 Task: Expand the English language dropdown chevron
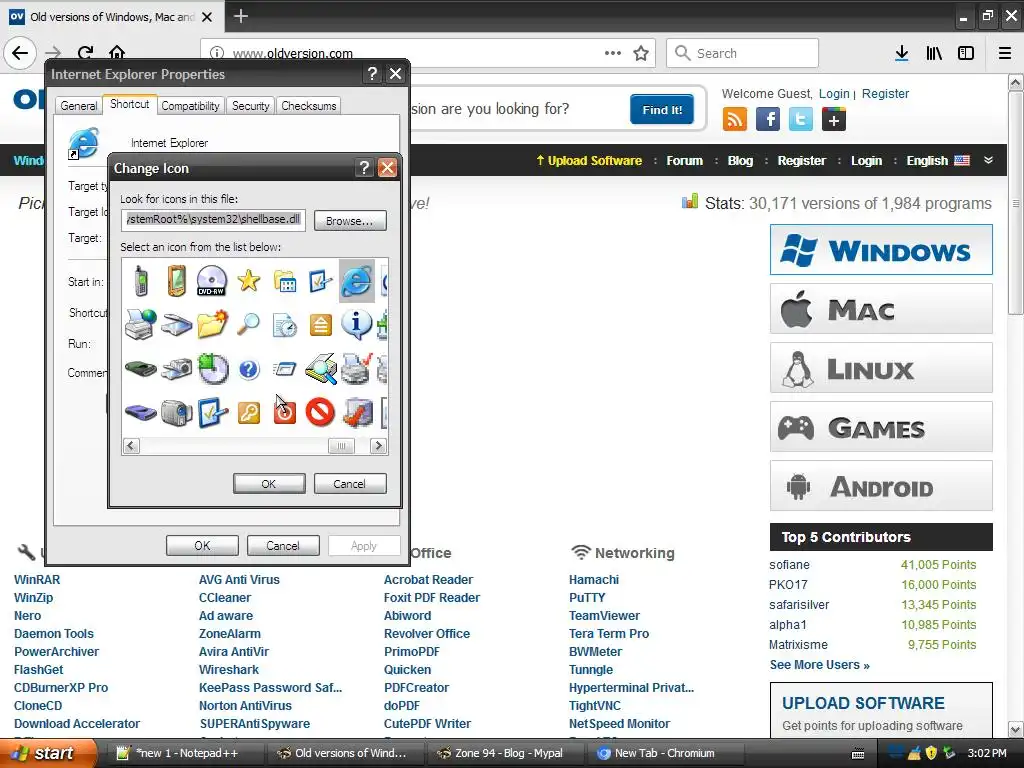click(x=989, y=160)
